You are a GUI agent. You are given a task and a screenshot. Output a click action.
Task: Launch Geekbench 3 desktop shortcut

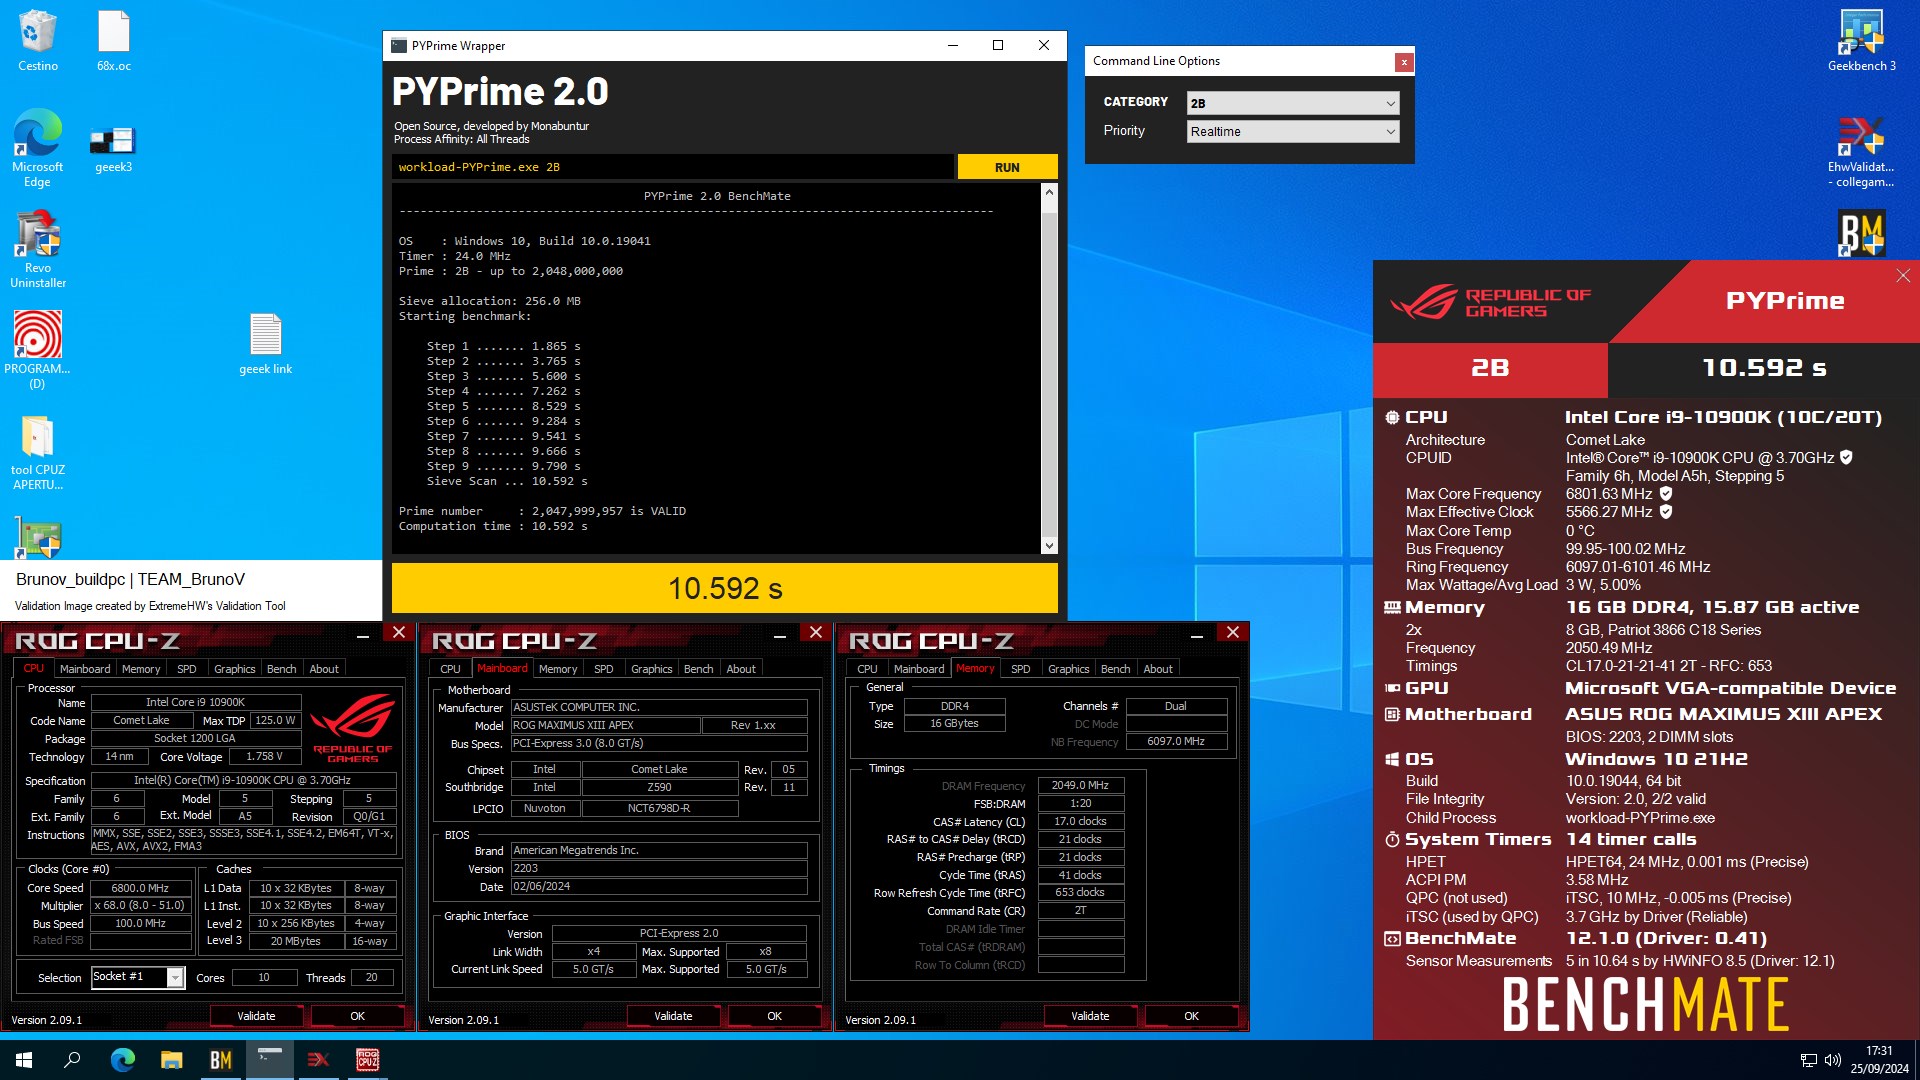pyautogui.click(x=1861, y=40)
